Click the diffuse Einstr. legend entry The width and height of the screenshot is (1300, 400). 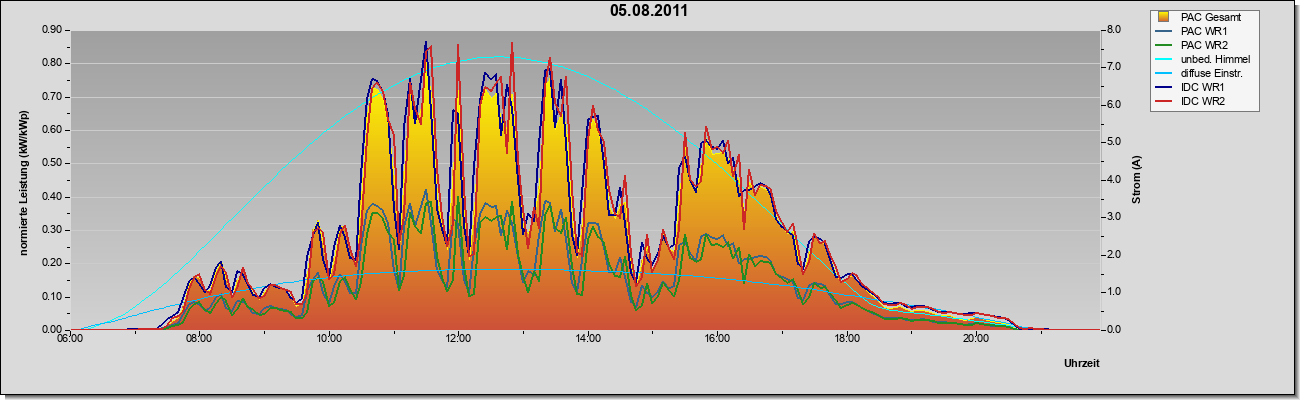coord(1201,73)
